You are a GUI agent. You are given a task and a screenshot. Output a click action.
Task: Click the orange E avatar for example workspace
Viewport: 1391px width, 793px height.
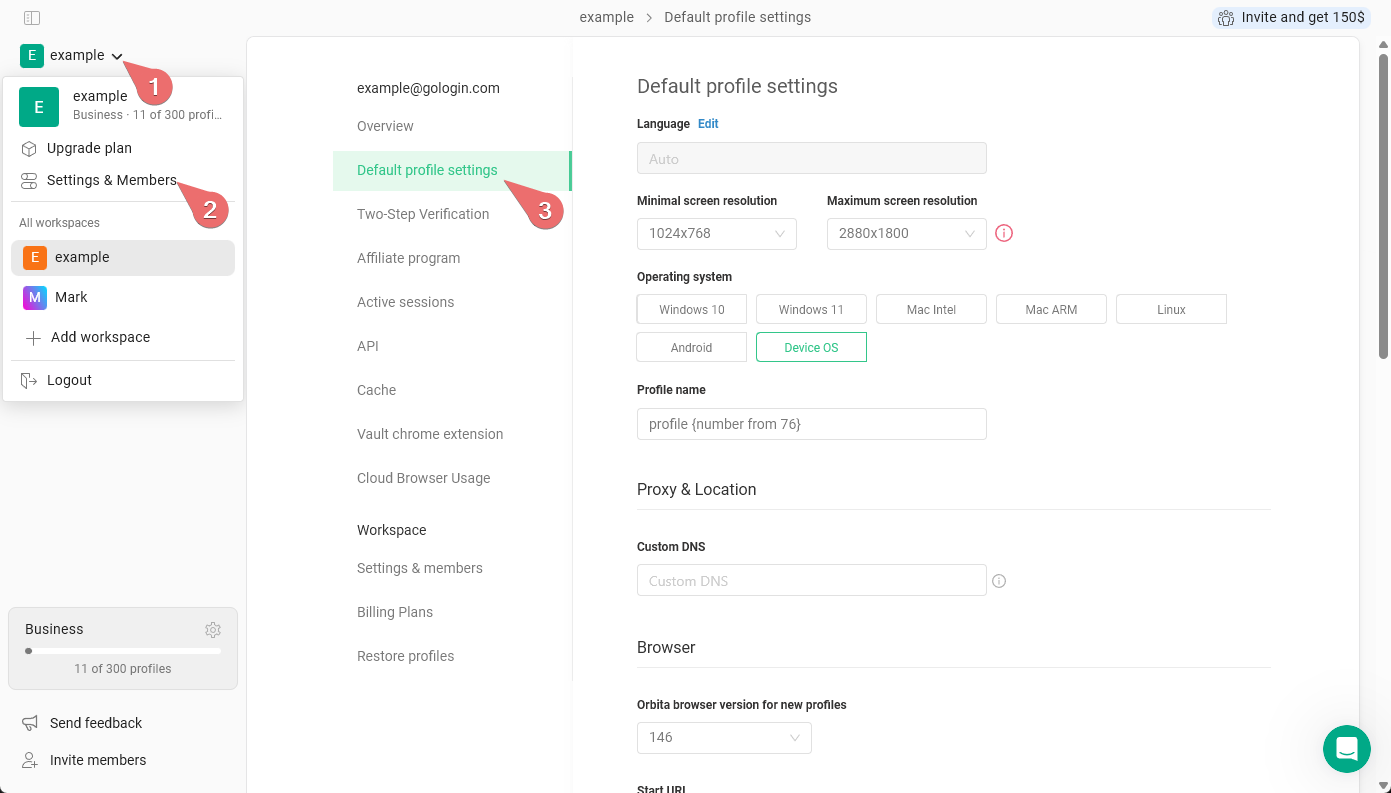pos(35,258)
